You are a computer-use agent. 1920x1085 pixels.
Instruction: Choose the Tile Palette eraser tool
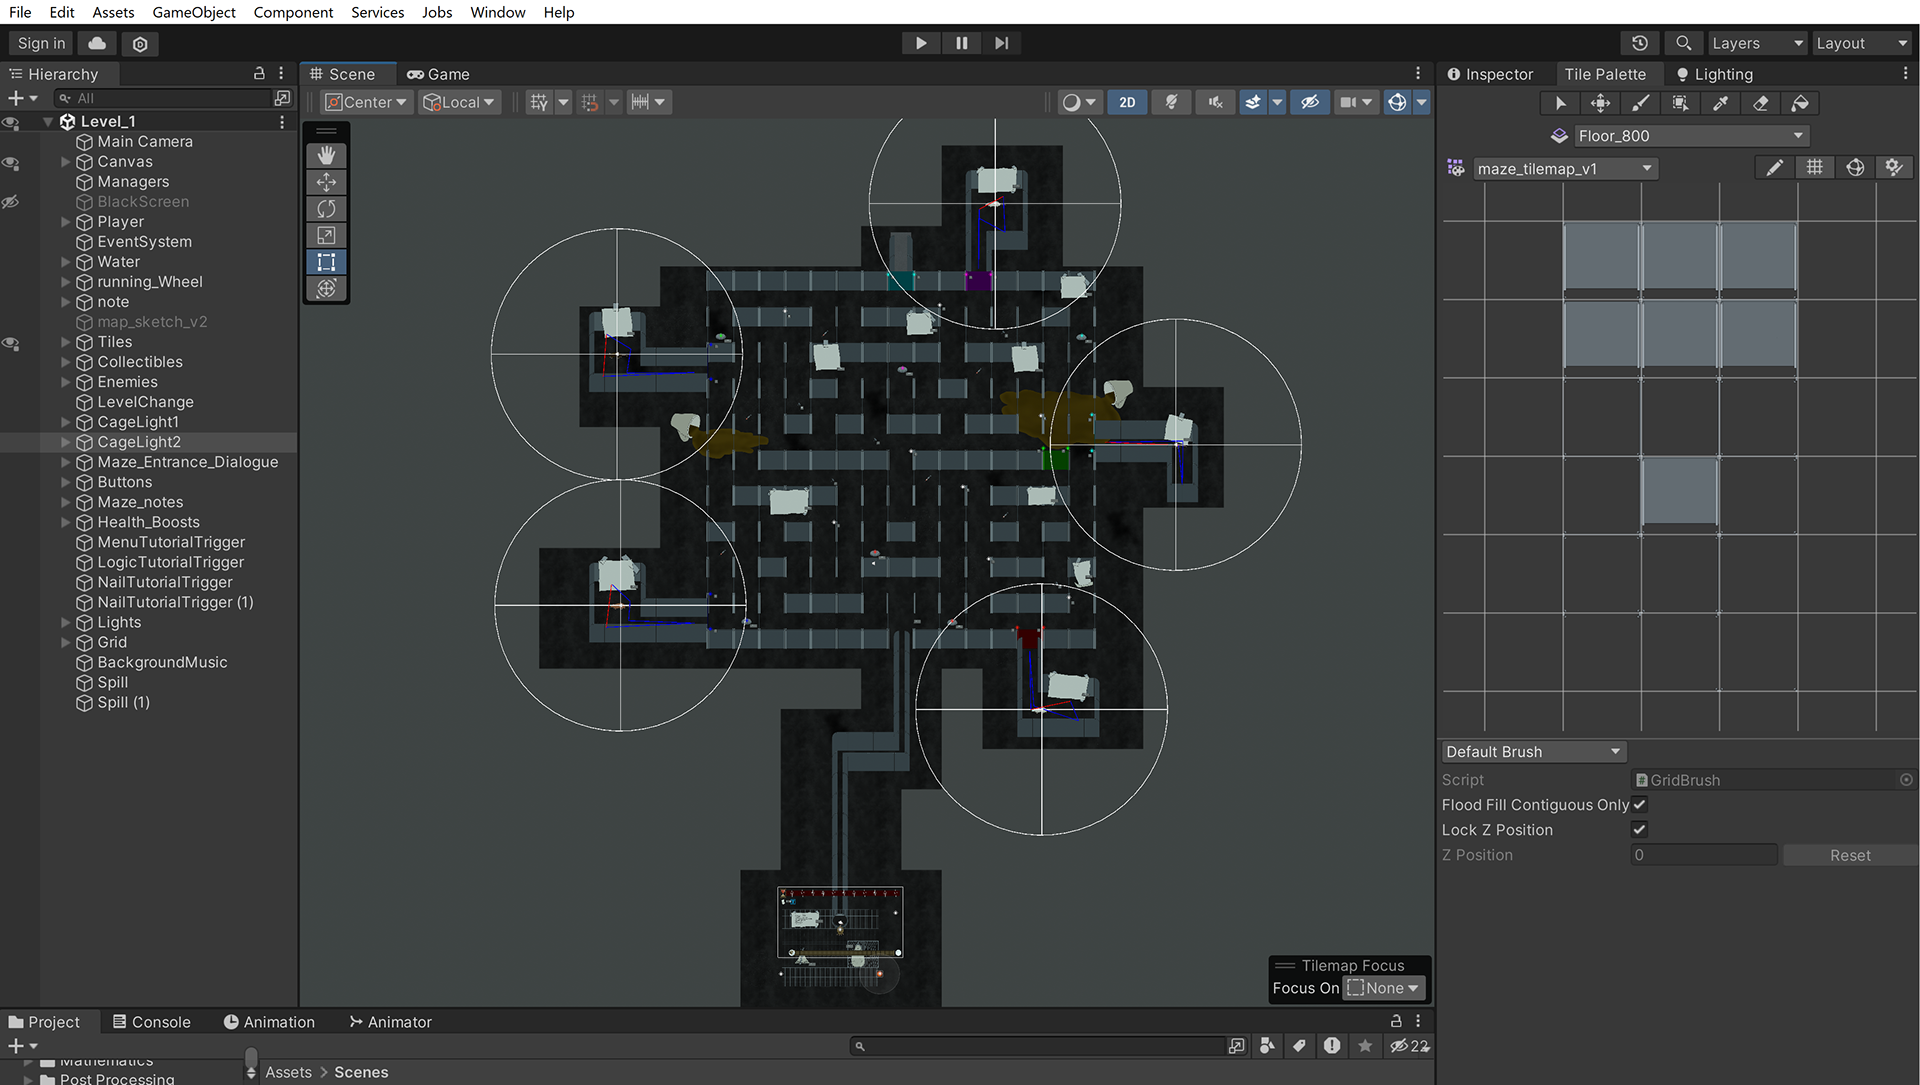[1760, 103]
